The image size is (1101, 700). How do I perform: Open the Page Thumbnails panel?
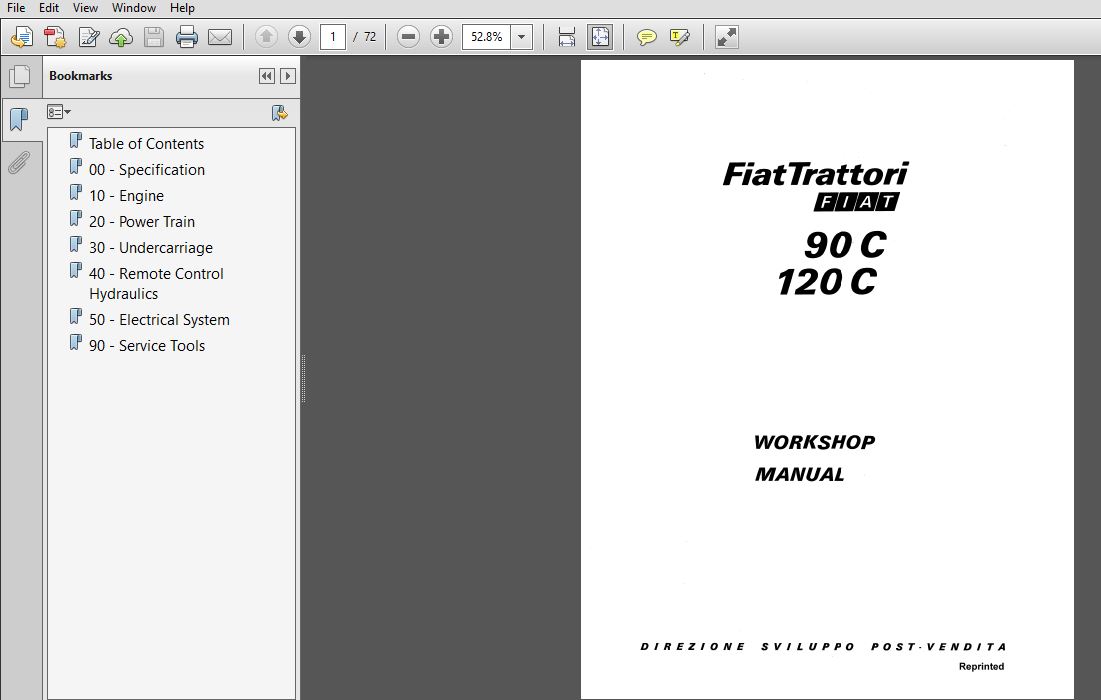coord(20,77)
